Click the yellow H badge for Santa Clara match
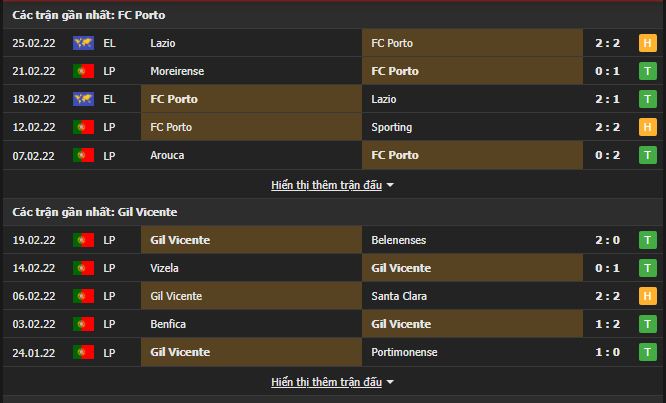Viewport: 666px width, 403px height. tap(647, 296)
